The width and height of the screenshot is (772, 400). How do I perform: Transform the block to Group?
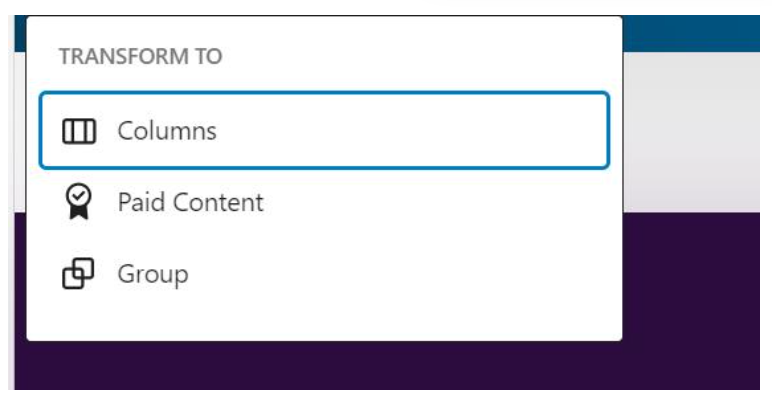(152, 274)
